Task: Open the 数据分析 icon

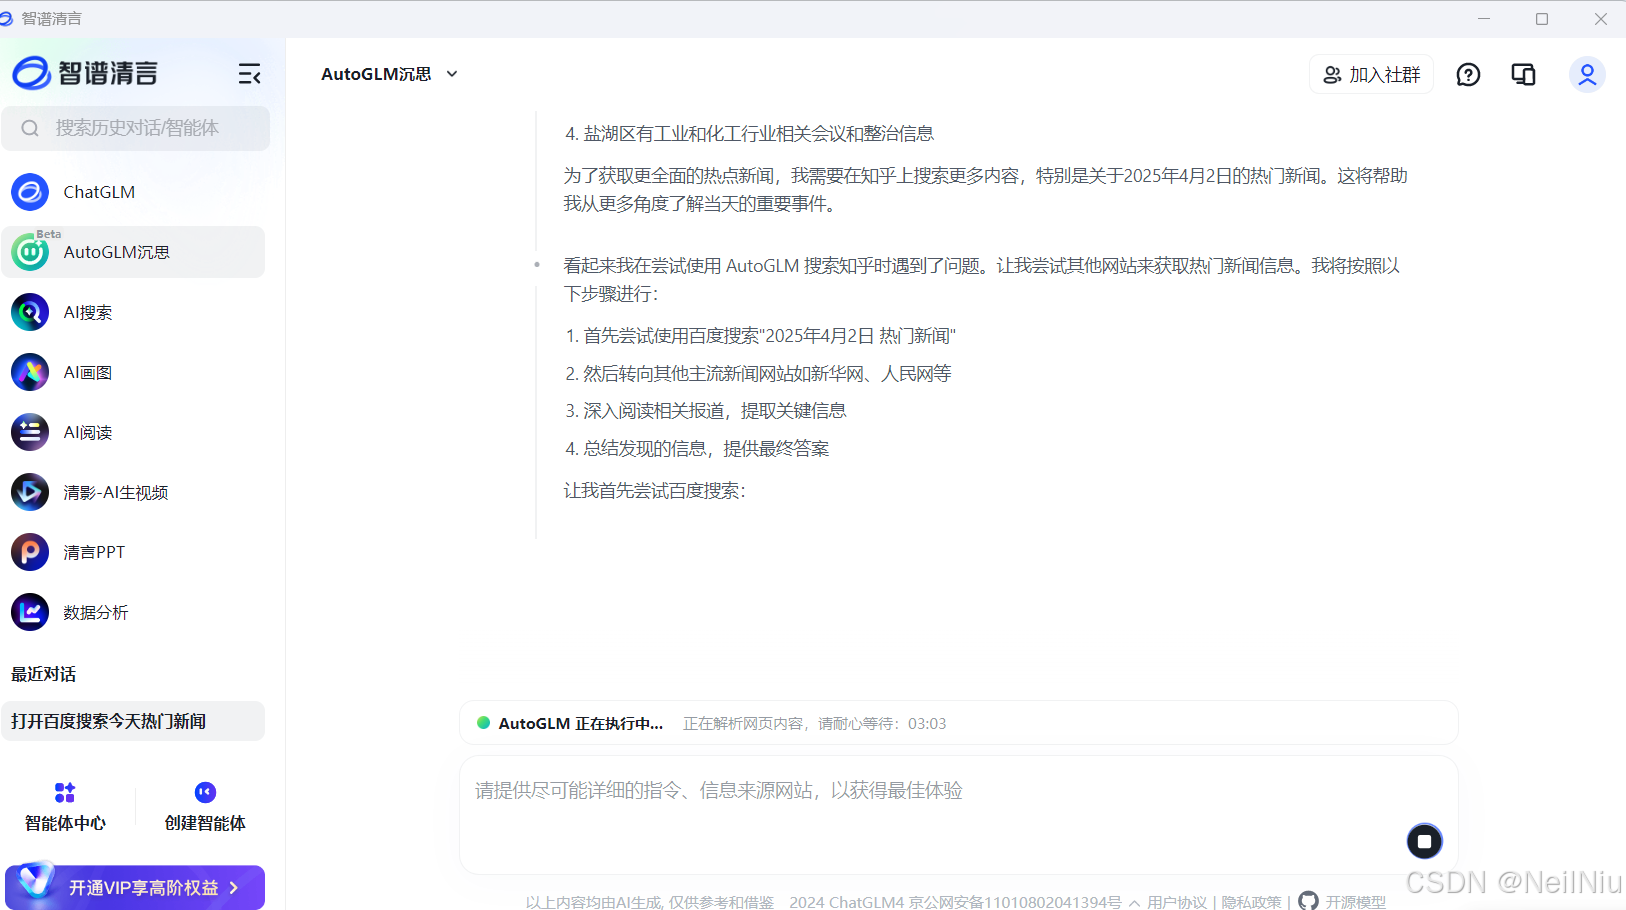Action: click(30, 612)
